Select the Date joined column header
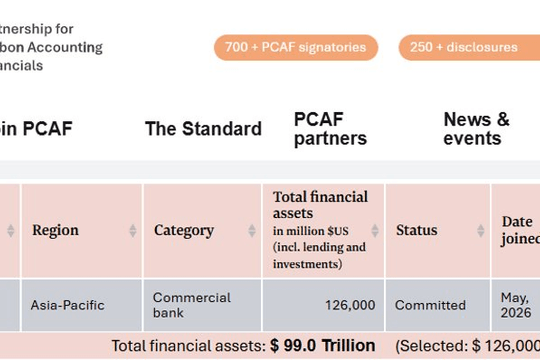 (x=520, y=230)
